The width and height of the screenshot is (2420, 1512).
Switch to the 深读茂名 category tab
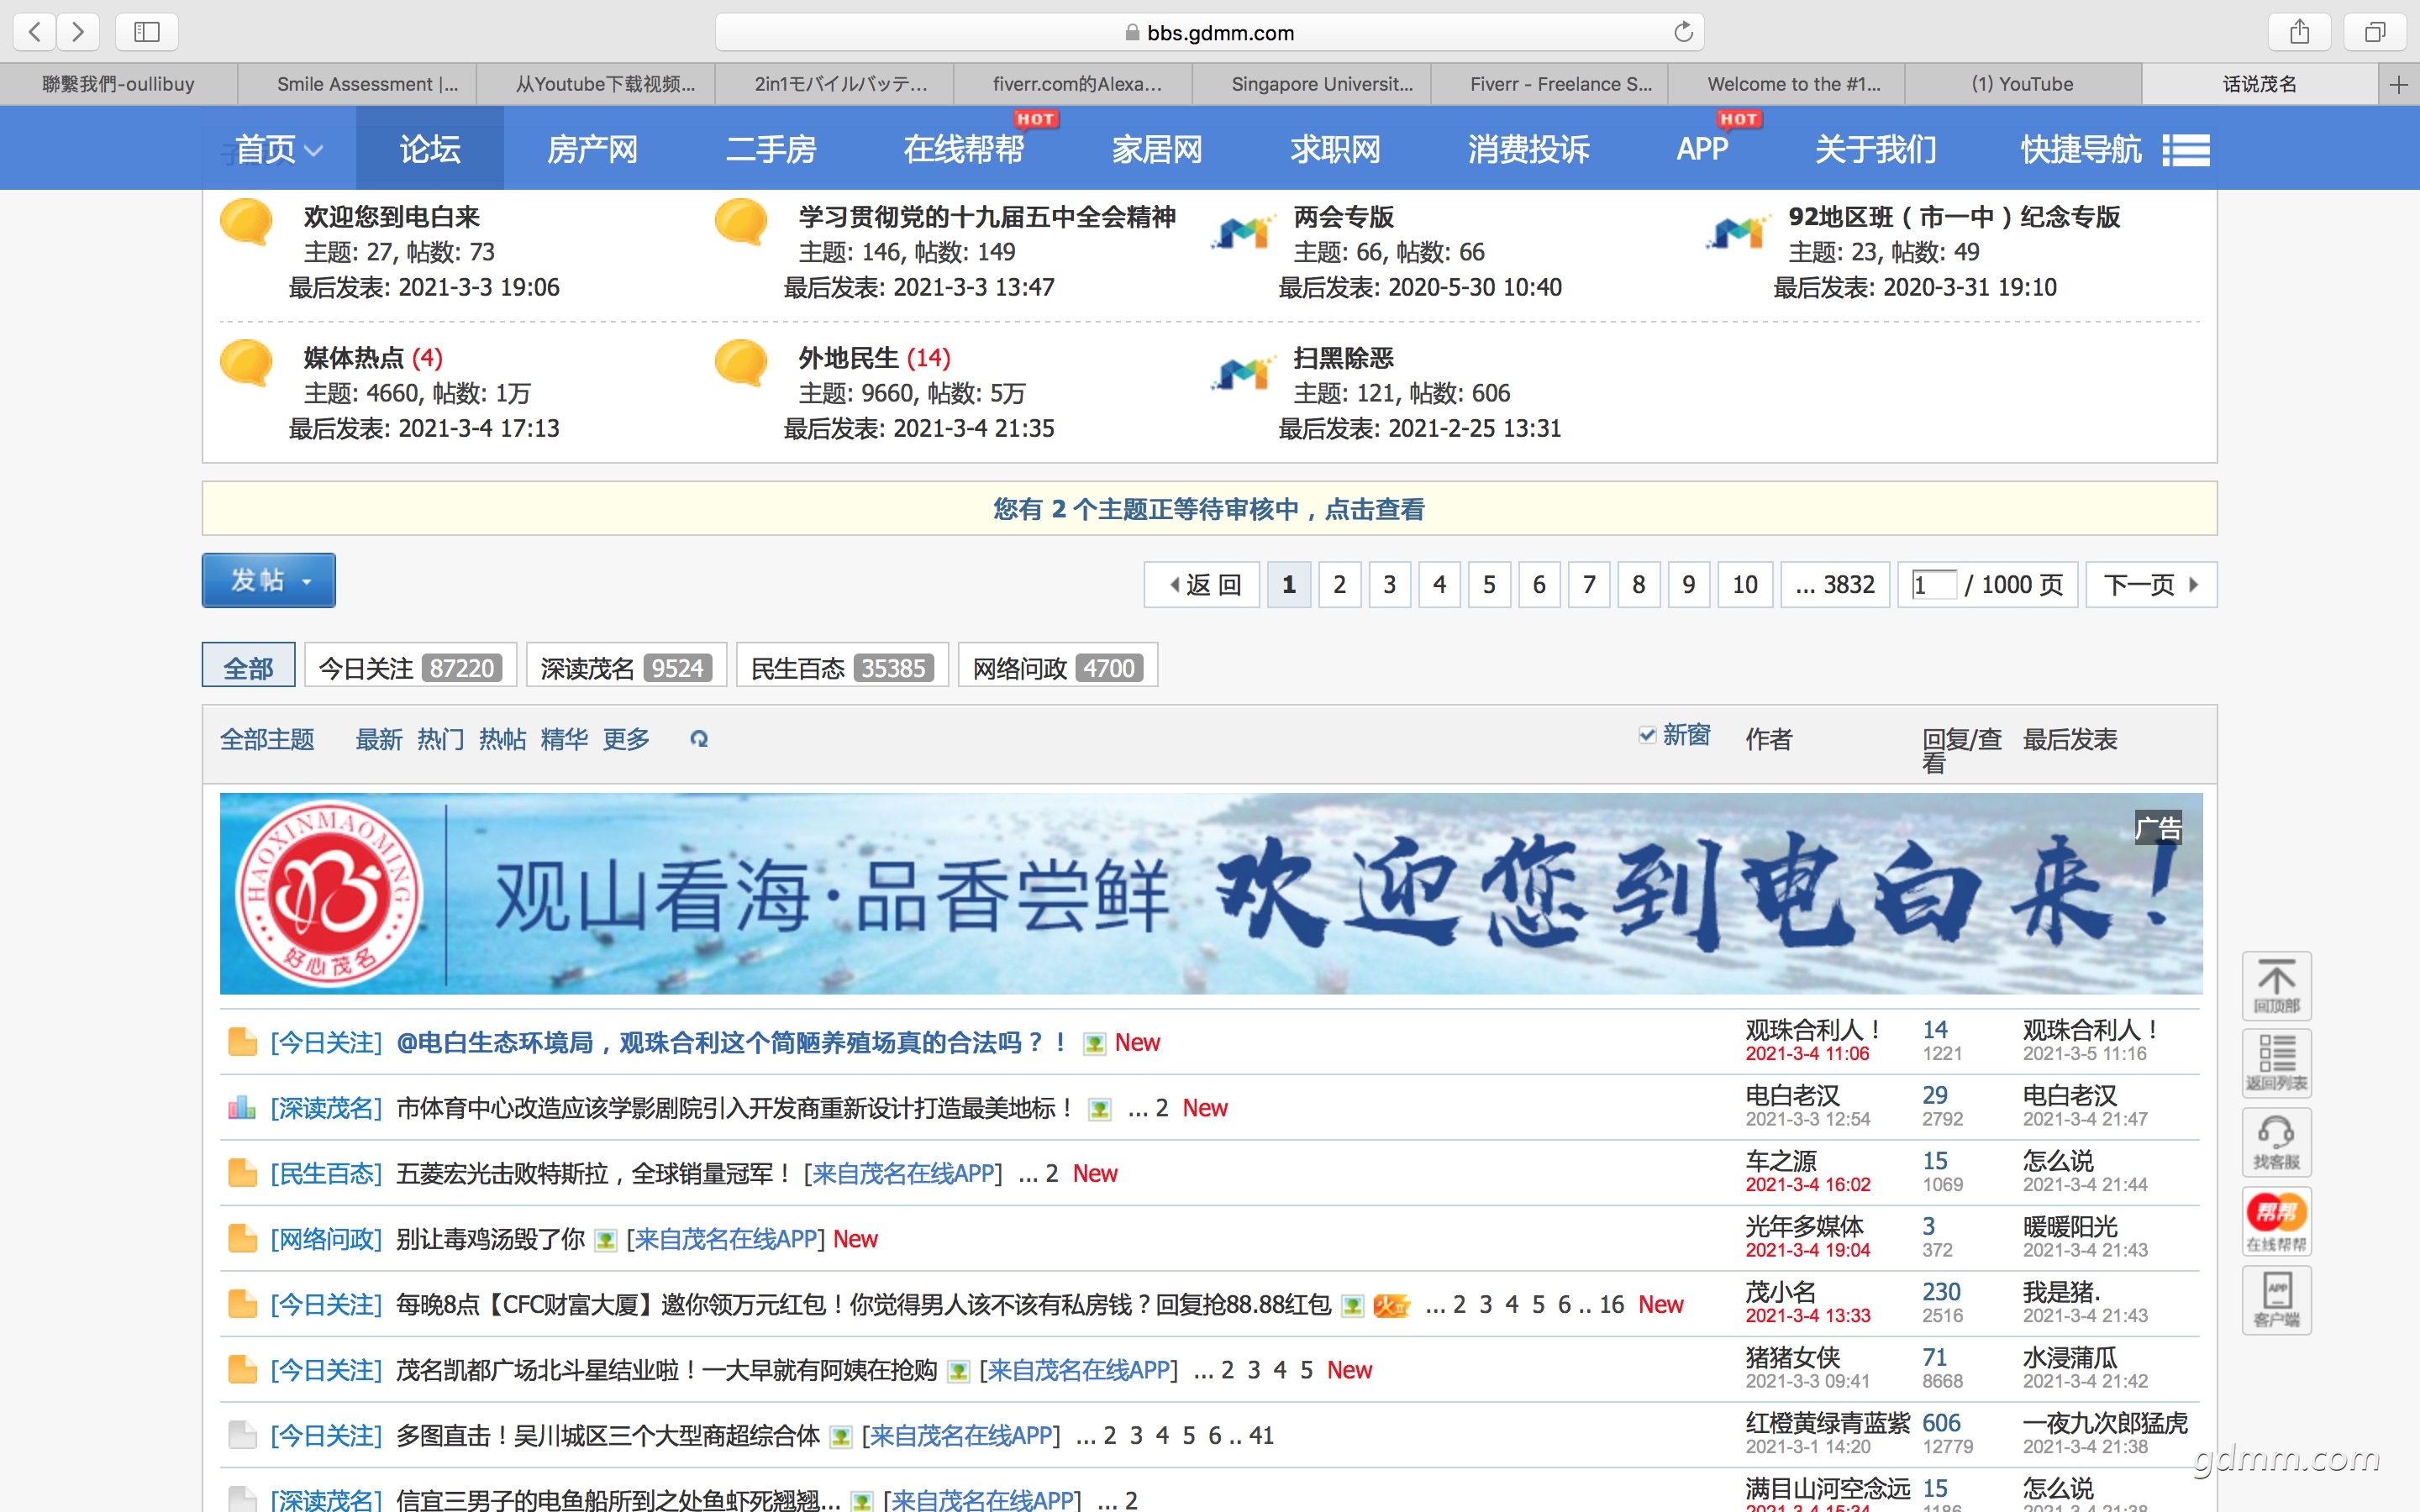pyautogui.click(x=626, y=666)
